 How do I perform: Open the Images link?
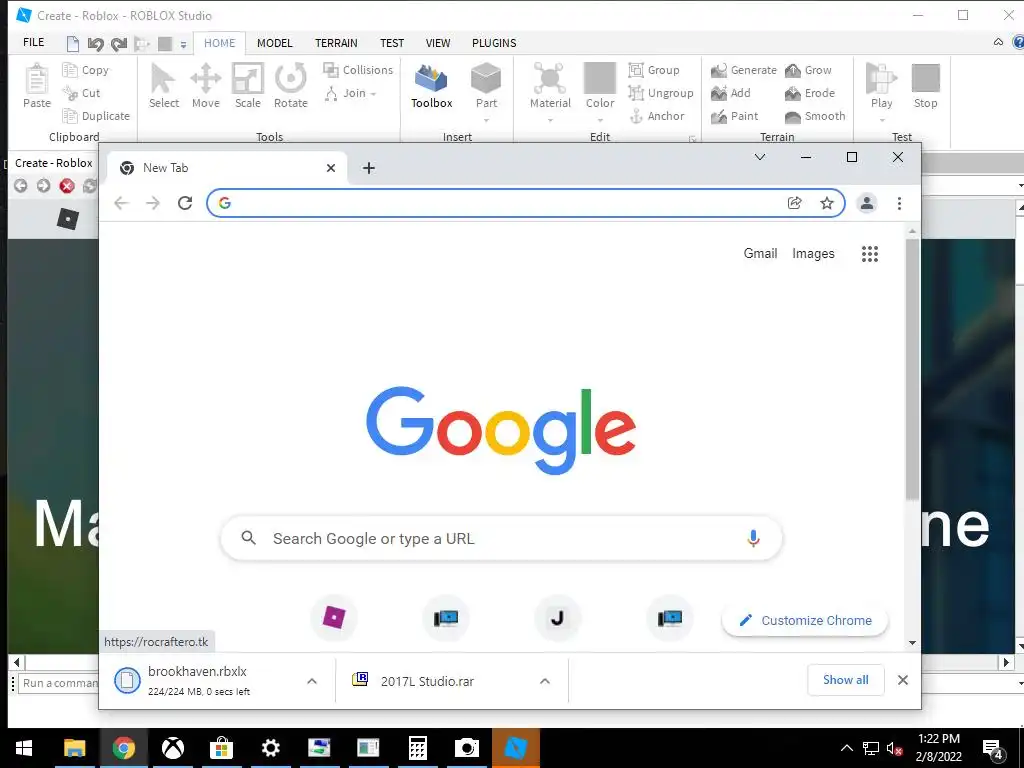point(813,253)
